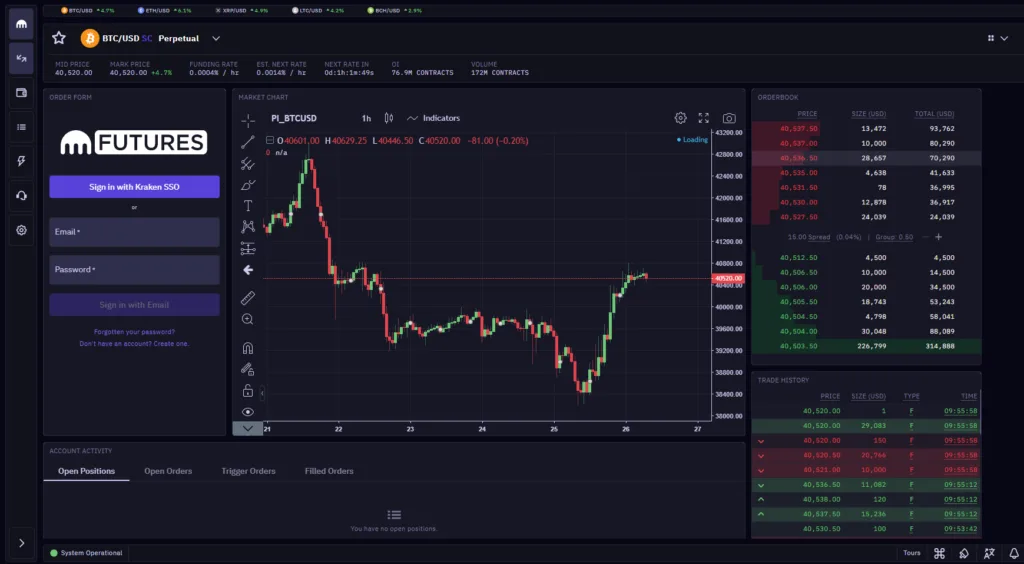Select the text annotation tool
Screen dimensions: 1024x564
[x=248, y=206]
